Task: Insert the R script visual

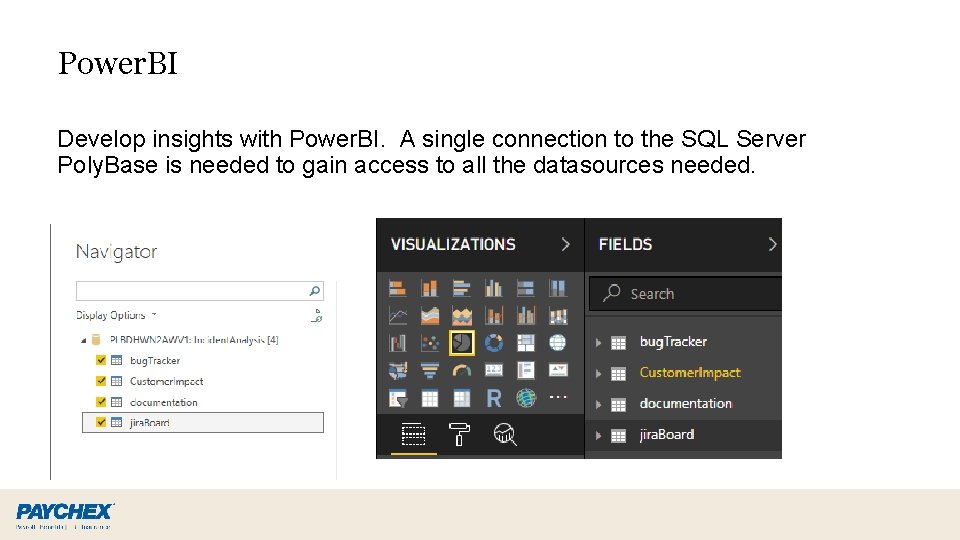Action: click(494, 398)
